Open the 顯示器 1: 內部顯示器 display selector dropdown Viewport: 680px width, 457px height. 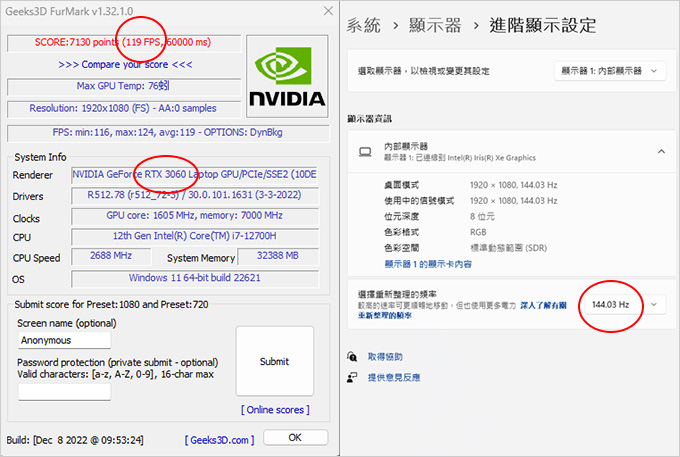(x=610, y=71)
